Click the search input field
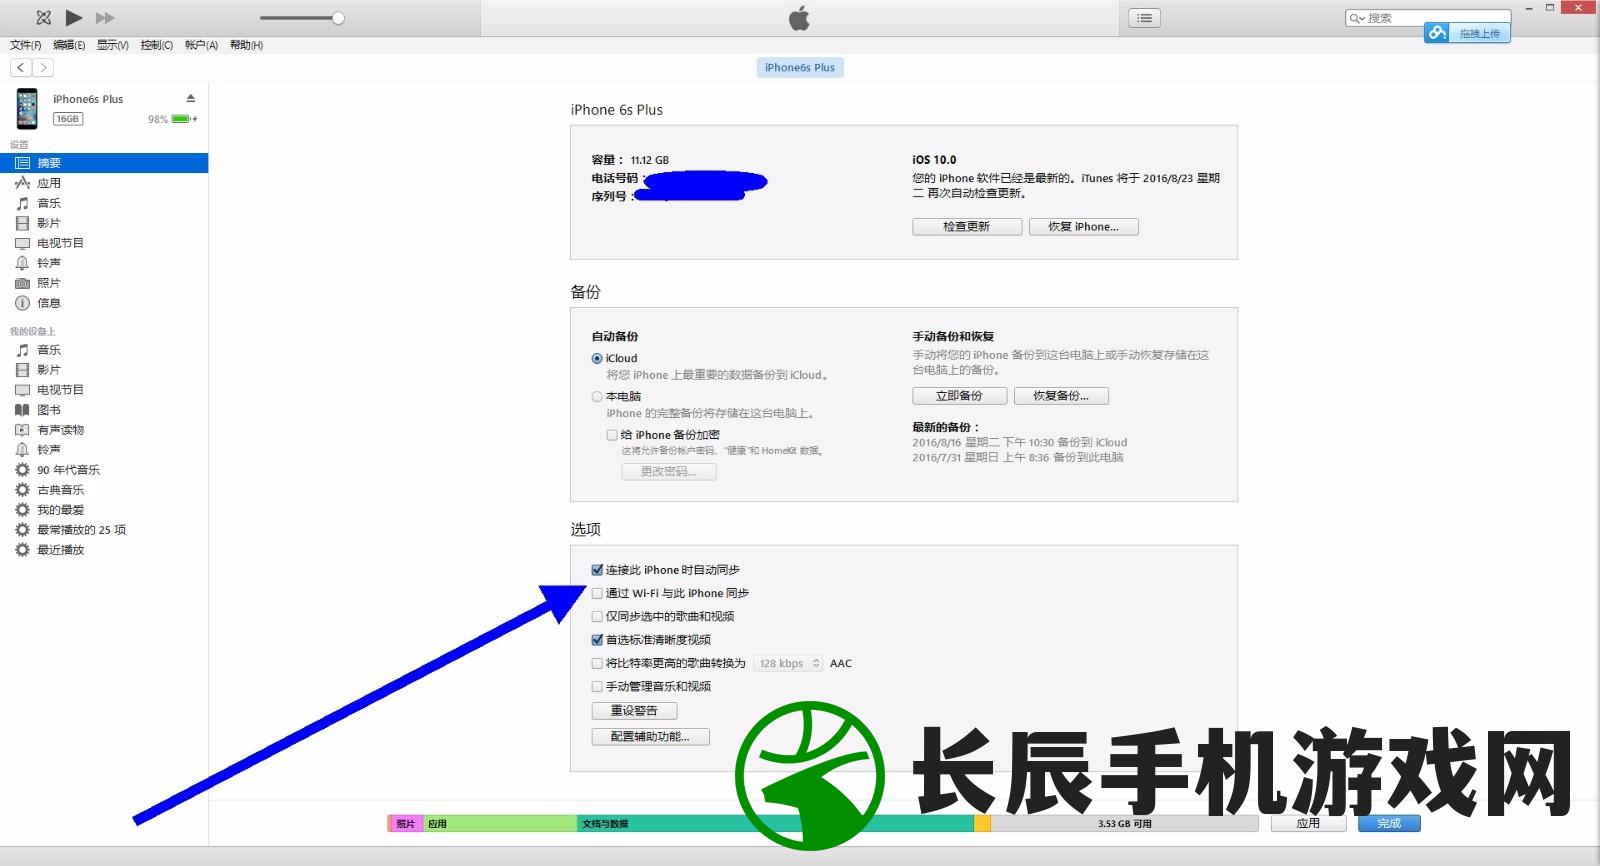Screen dimensions: 1600x866 tap(1427, 18)
